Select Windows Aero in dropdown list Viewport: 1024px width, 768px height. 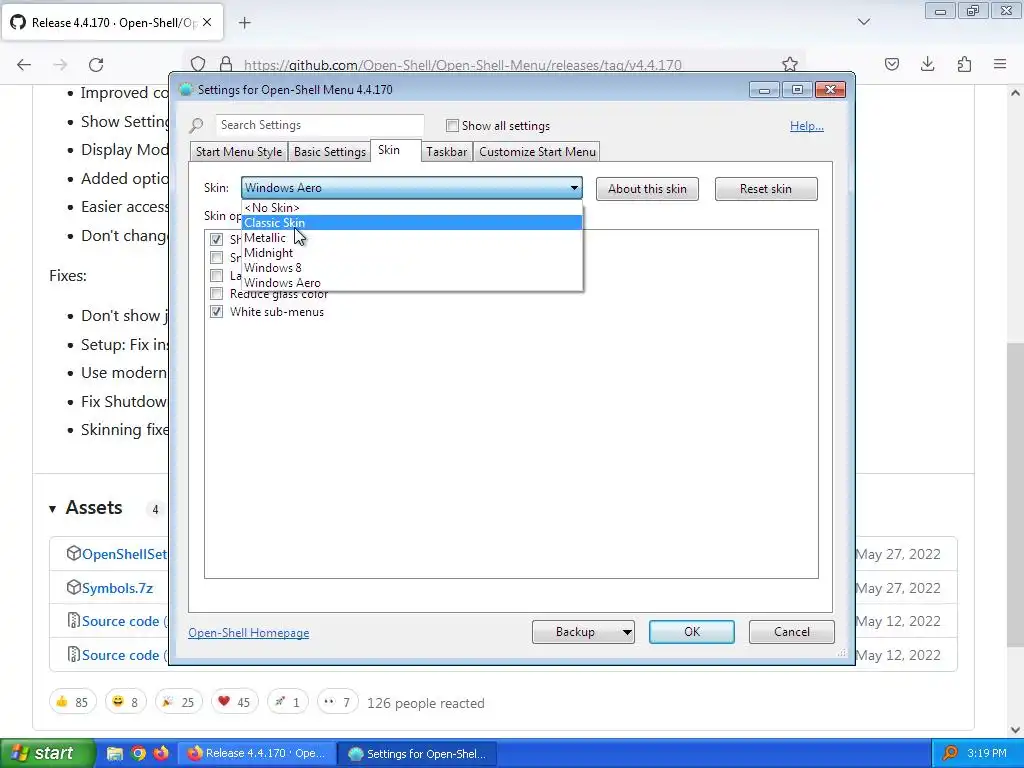click(411, 283)
